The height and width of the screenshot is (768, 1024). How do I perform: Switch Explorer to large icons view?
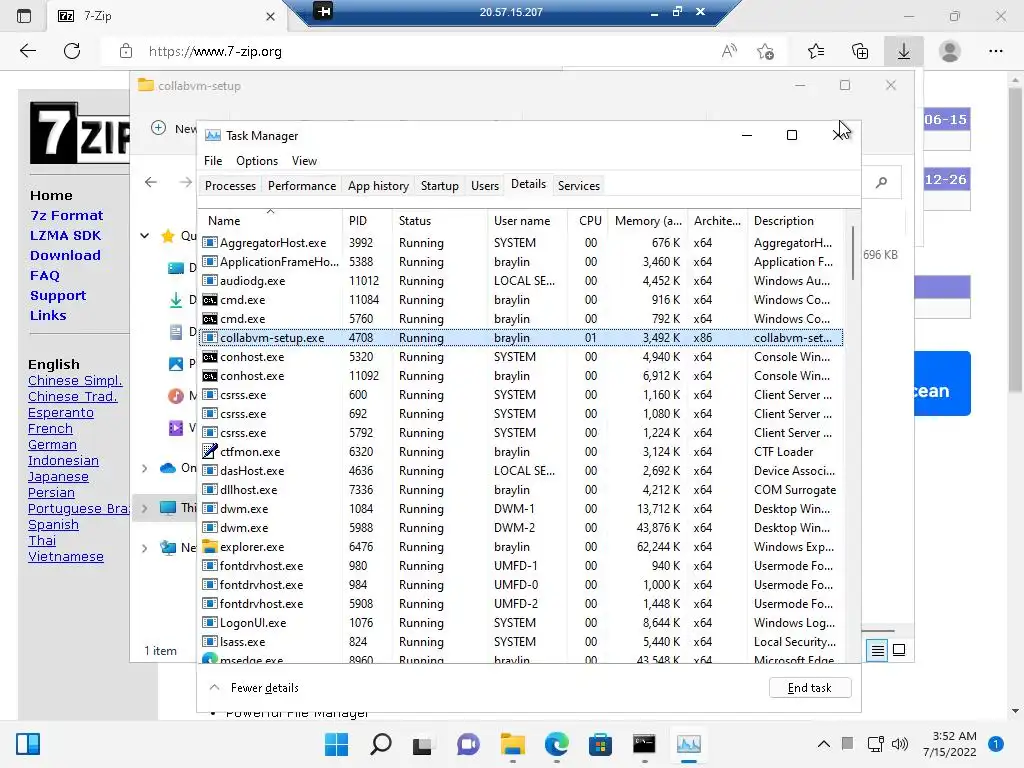click(x=899, y=650)
